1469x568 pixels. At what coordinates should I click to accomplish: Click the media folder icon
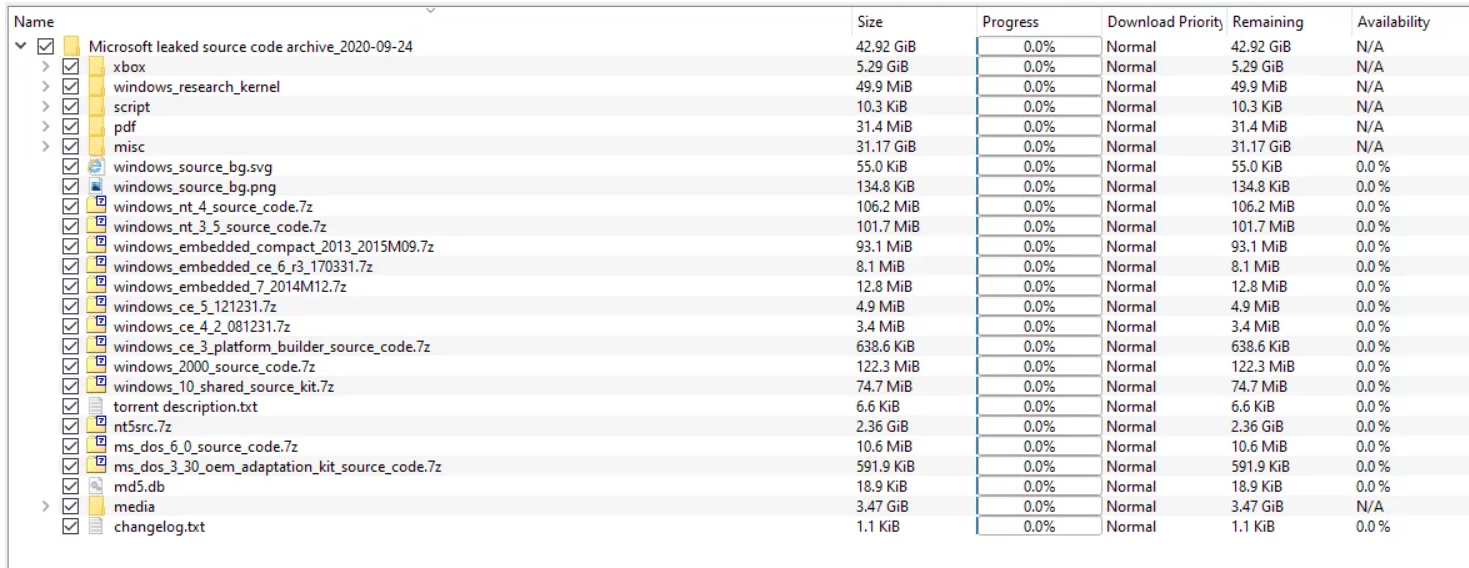tap(96, 506)
